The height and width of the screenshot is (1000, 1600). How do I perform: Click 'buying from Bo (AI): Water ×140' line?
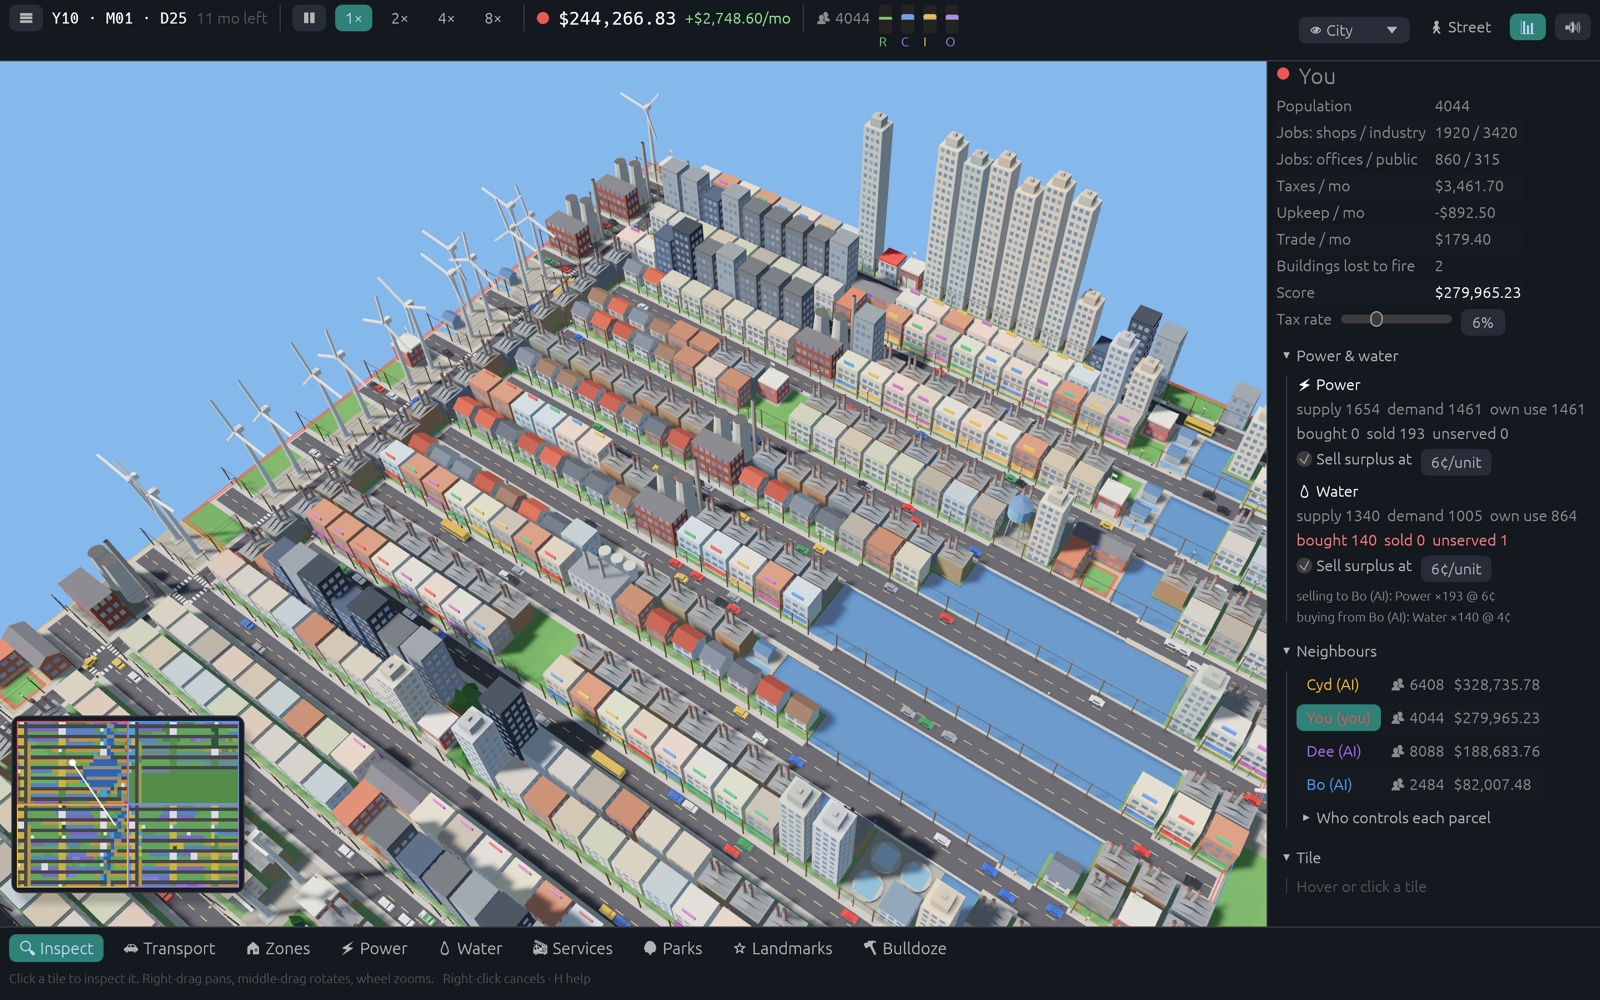point(1403,617)
